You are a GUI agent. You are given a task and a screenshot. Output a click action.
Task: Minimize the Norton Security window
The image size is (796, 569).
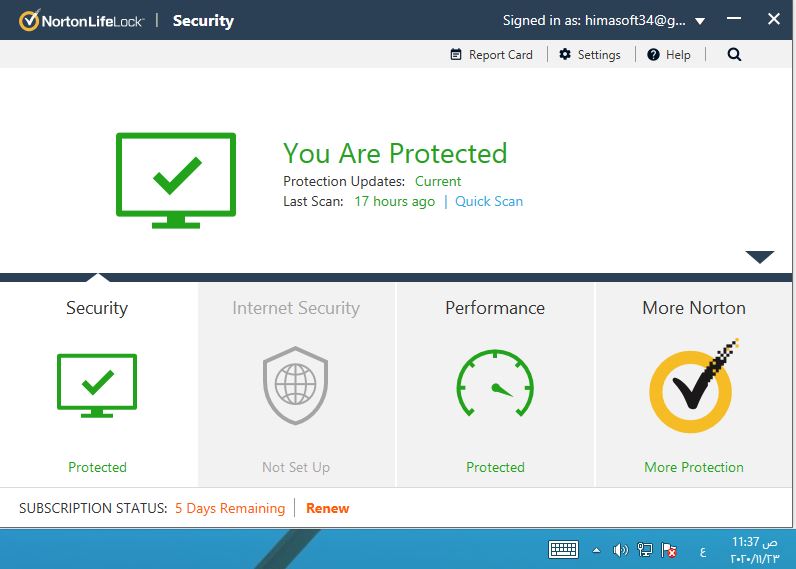click(734, 19)
